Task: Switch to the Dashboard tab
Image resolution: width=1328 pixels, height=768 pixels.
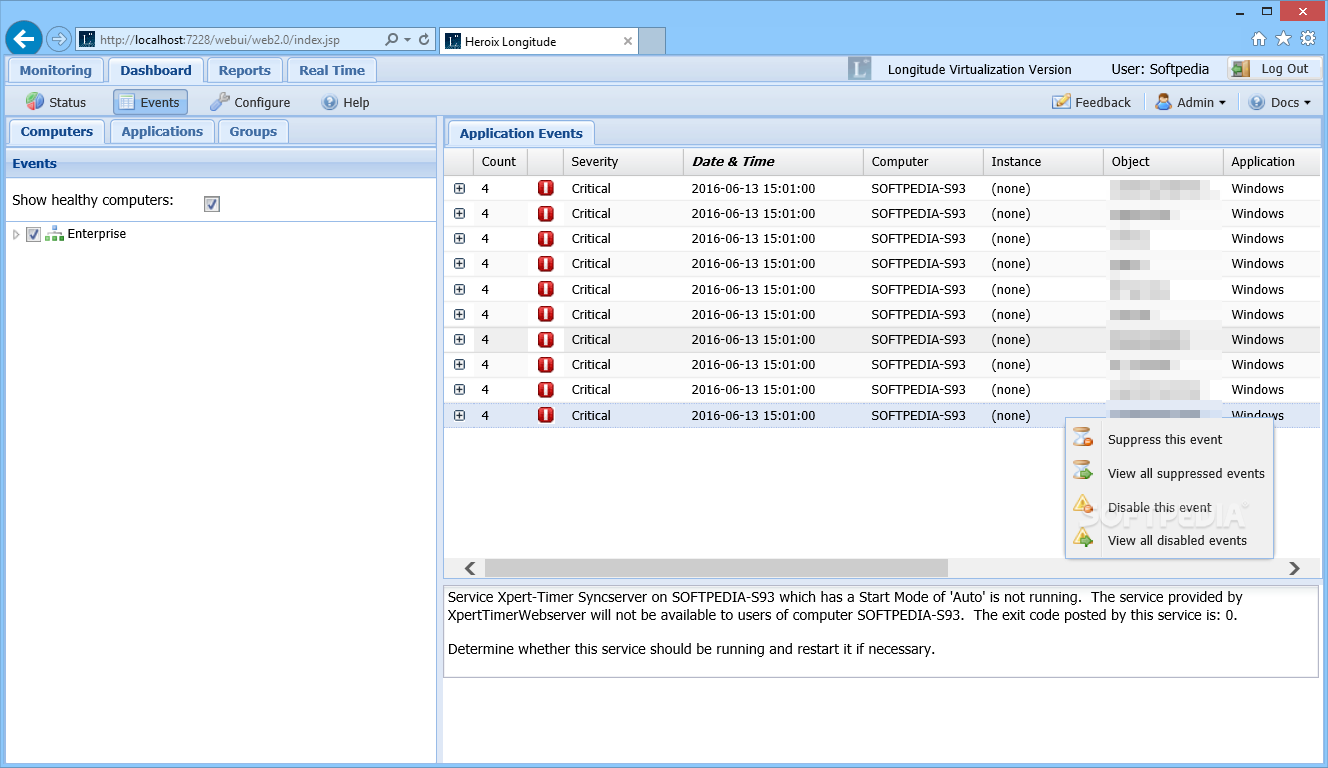Action: (x=156, y=70)
